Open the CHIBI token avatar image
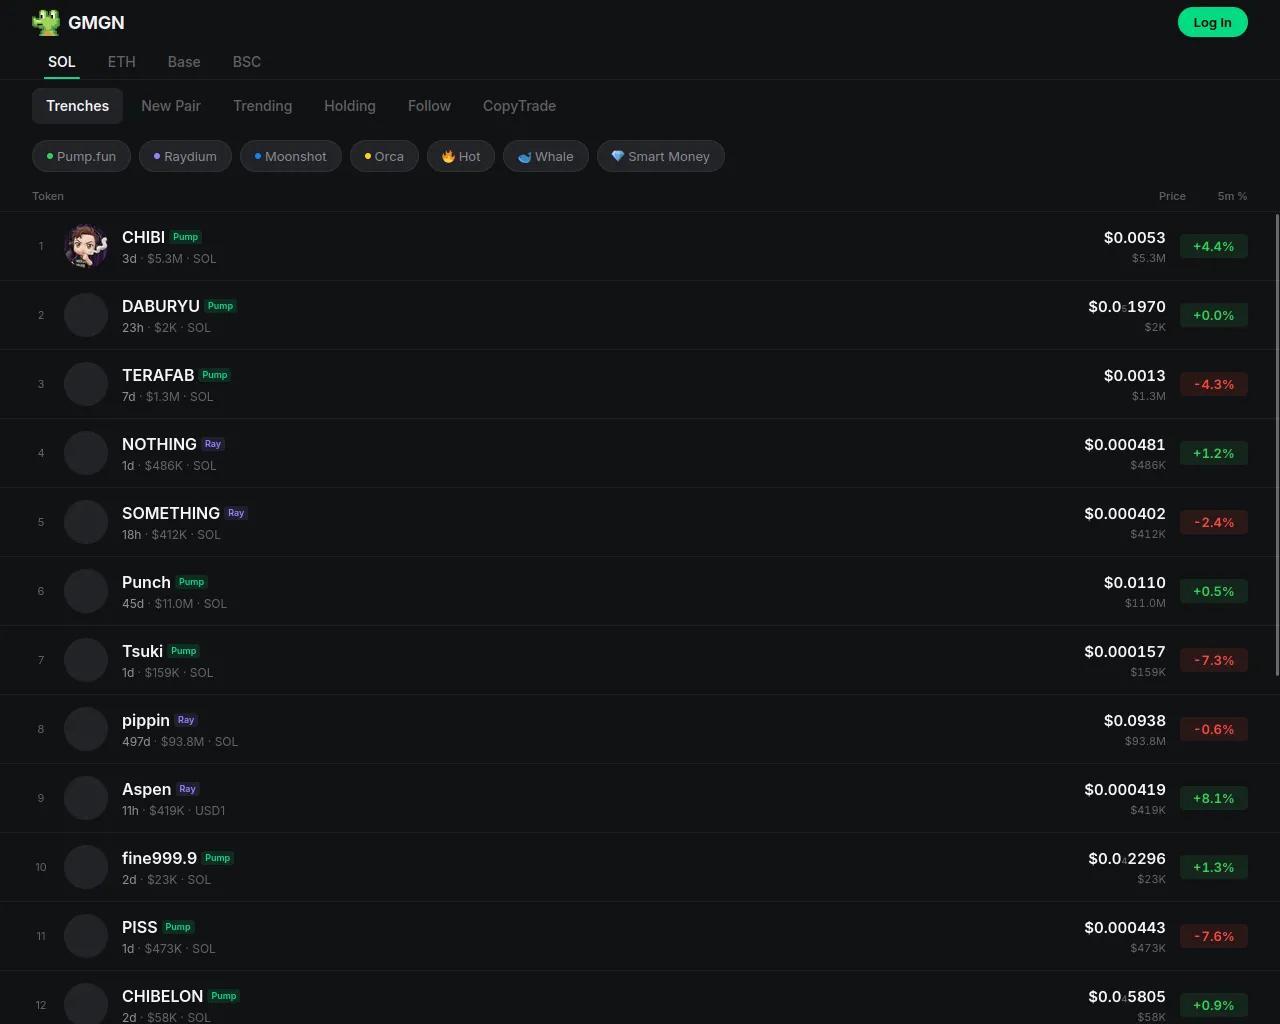This screenshot has width=1280, height=1024. pos(86,246)
